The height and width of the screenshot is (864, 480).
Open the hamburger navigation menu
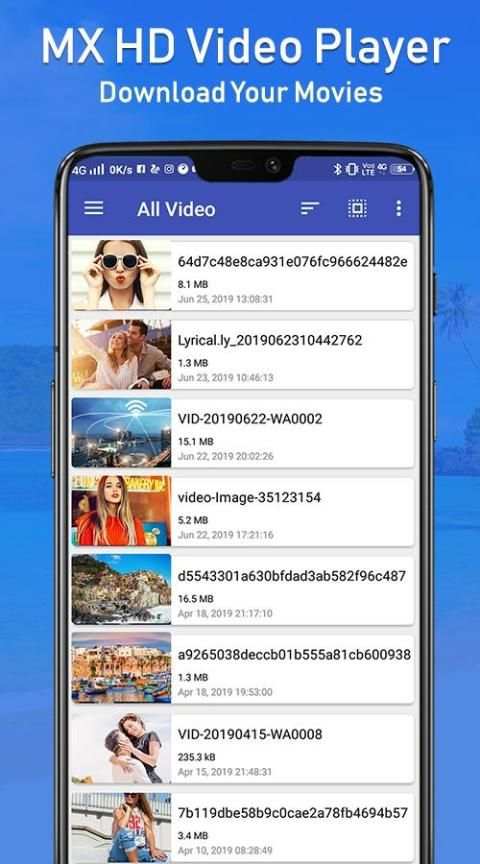tap(94, 208)
